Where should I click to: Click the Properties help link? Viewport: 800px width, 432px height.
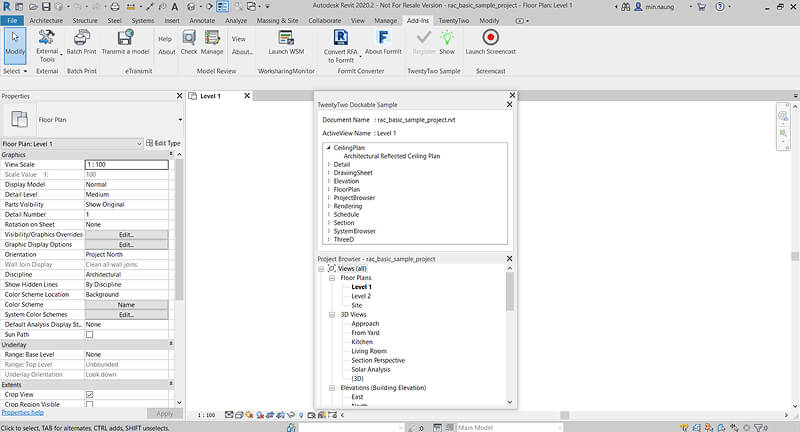pyautogui.click(x=22, y=412)
